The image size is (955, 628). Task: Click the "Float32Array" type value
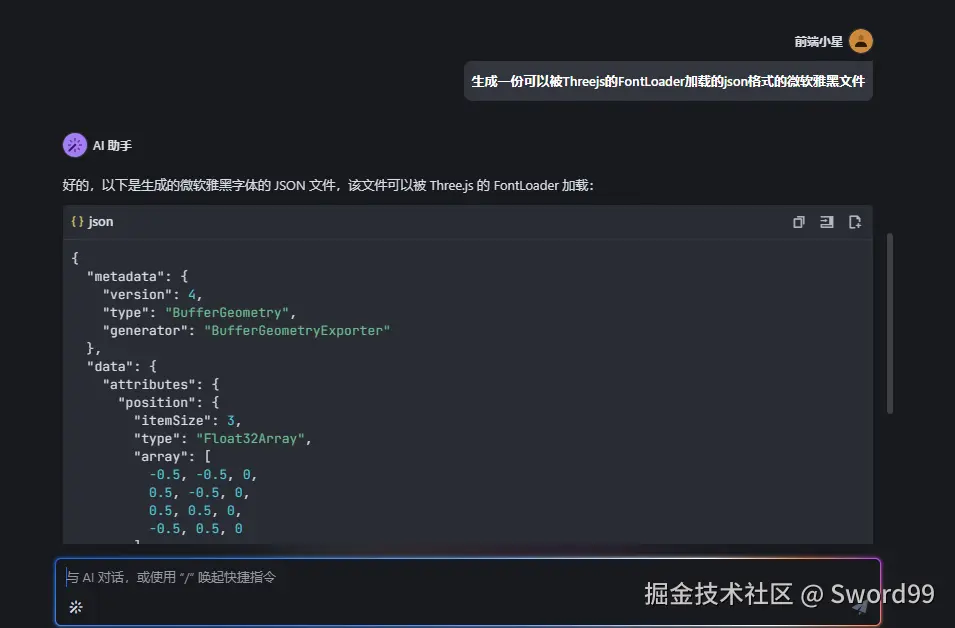point(250,439)
